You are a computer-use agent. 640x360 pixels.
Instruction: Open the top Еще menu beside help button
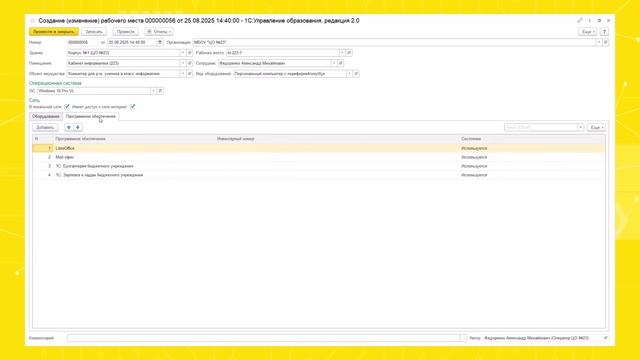[x=588, y=31]
